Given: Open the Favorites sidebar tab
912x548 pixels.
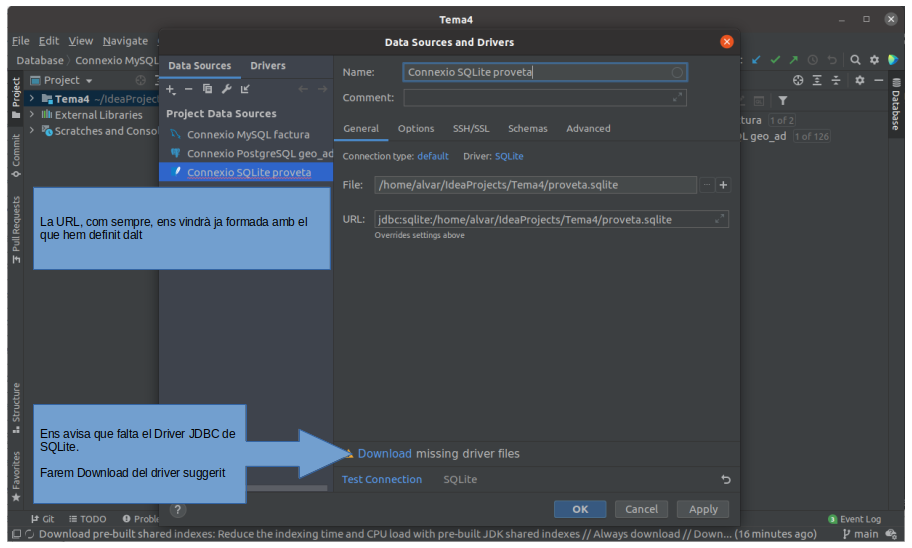Looking at the screenshot, I should [16, 476].
